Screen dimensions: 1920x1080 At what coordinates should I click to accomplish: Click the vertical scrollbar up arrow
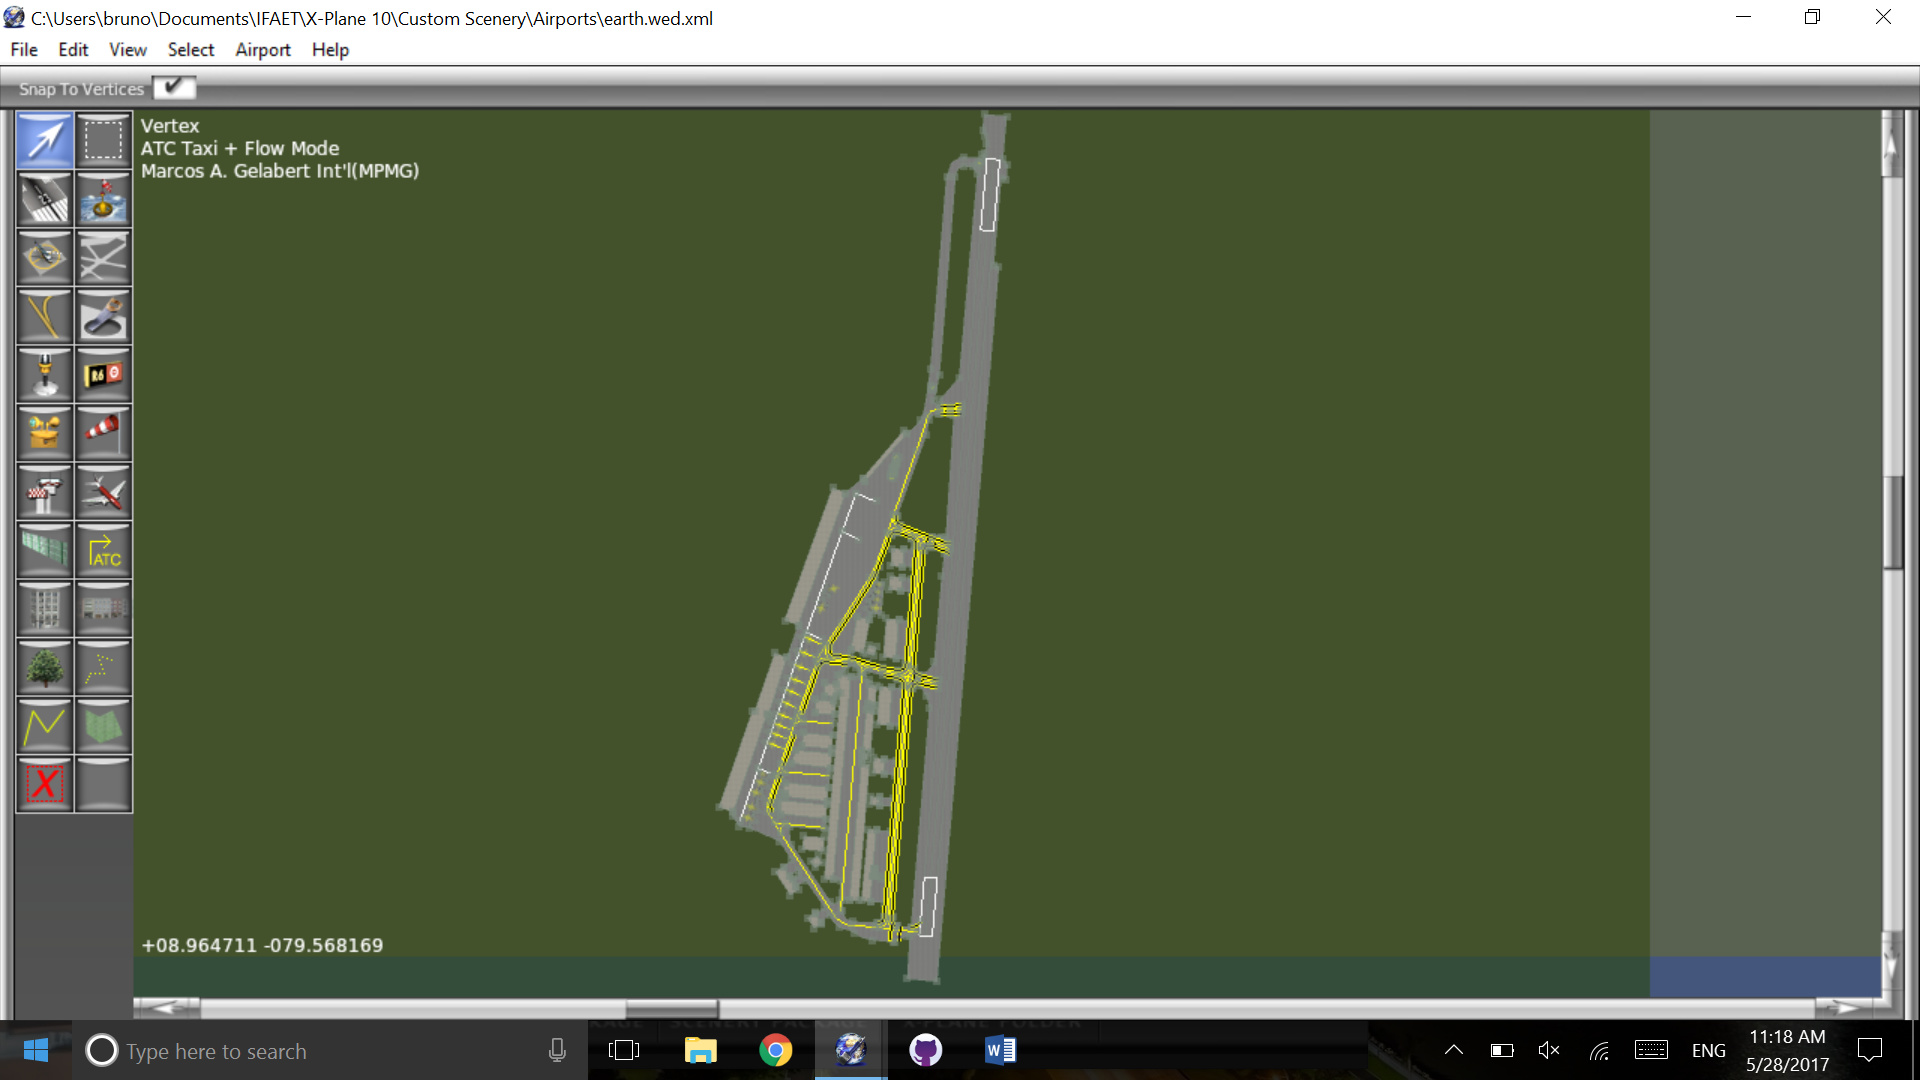(x=1890, y=145)
